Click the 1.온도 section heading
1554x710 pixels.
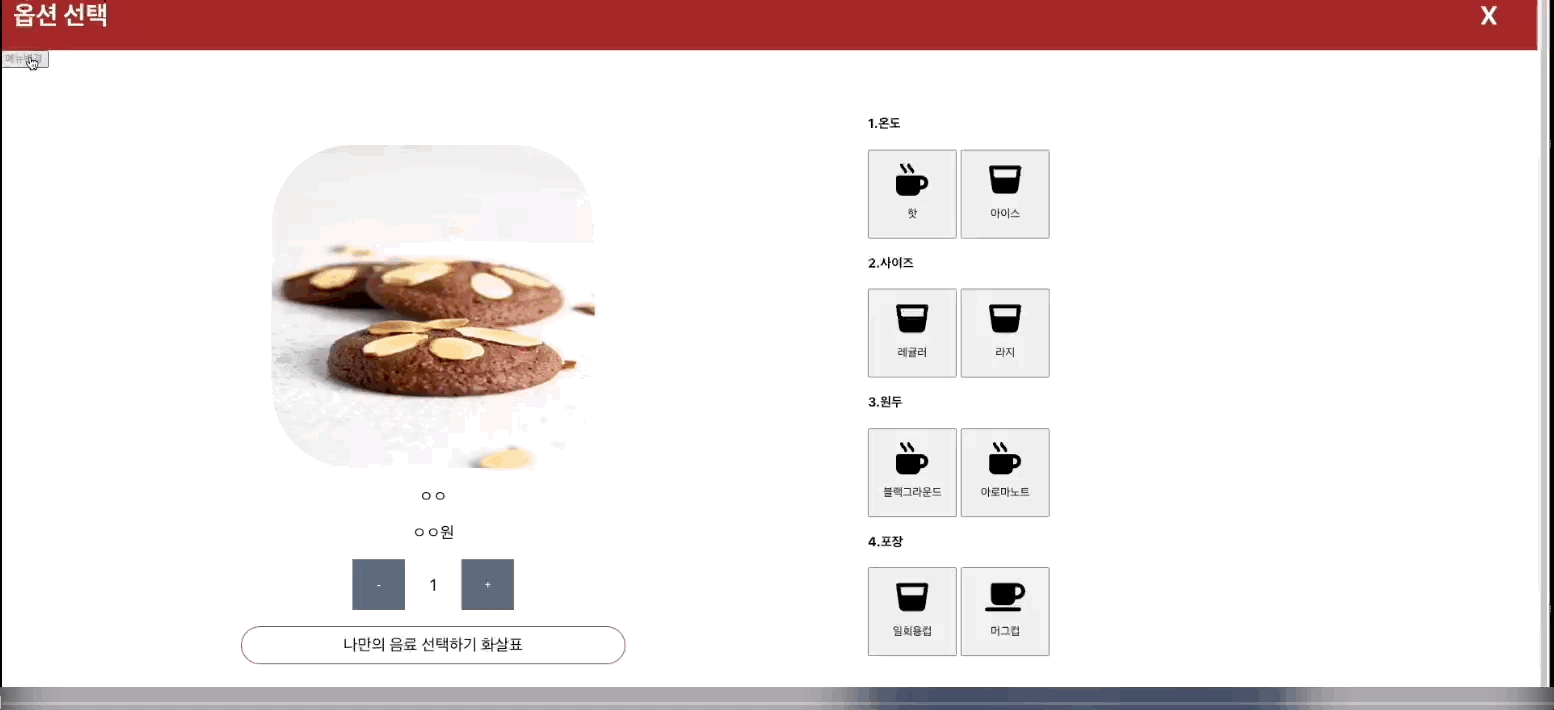[x=884, y=124]
